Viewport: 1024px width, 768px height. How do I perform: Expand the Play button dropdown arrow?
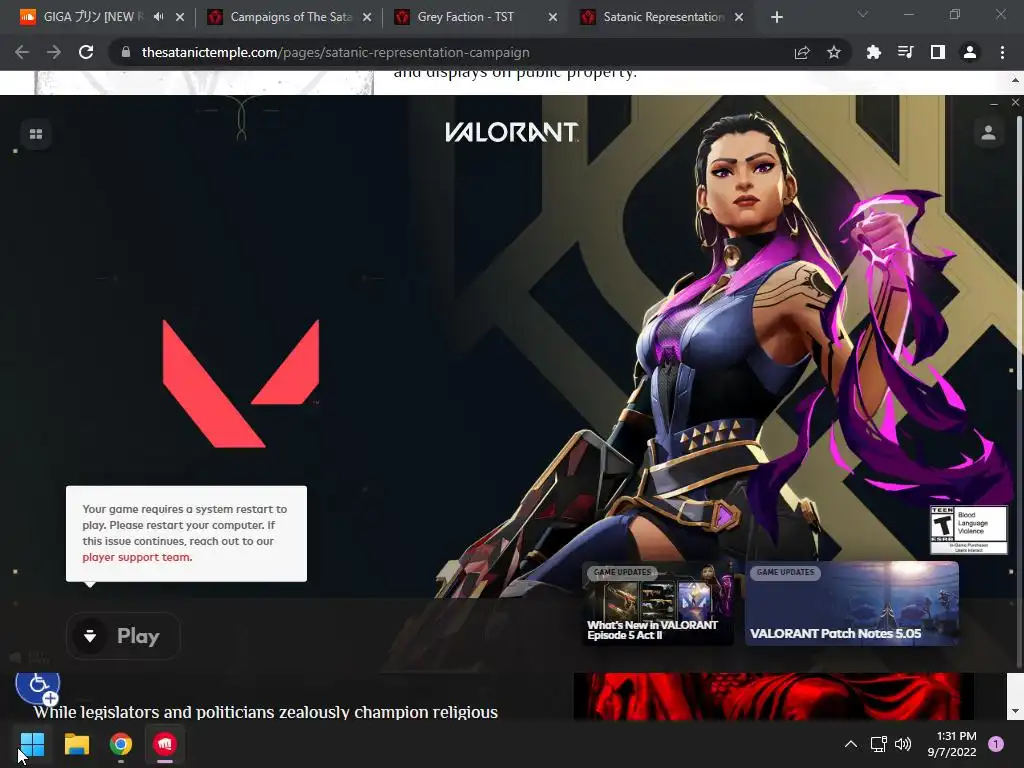pyautogui.click(x=90, y=635)
